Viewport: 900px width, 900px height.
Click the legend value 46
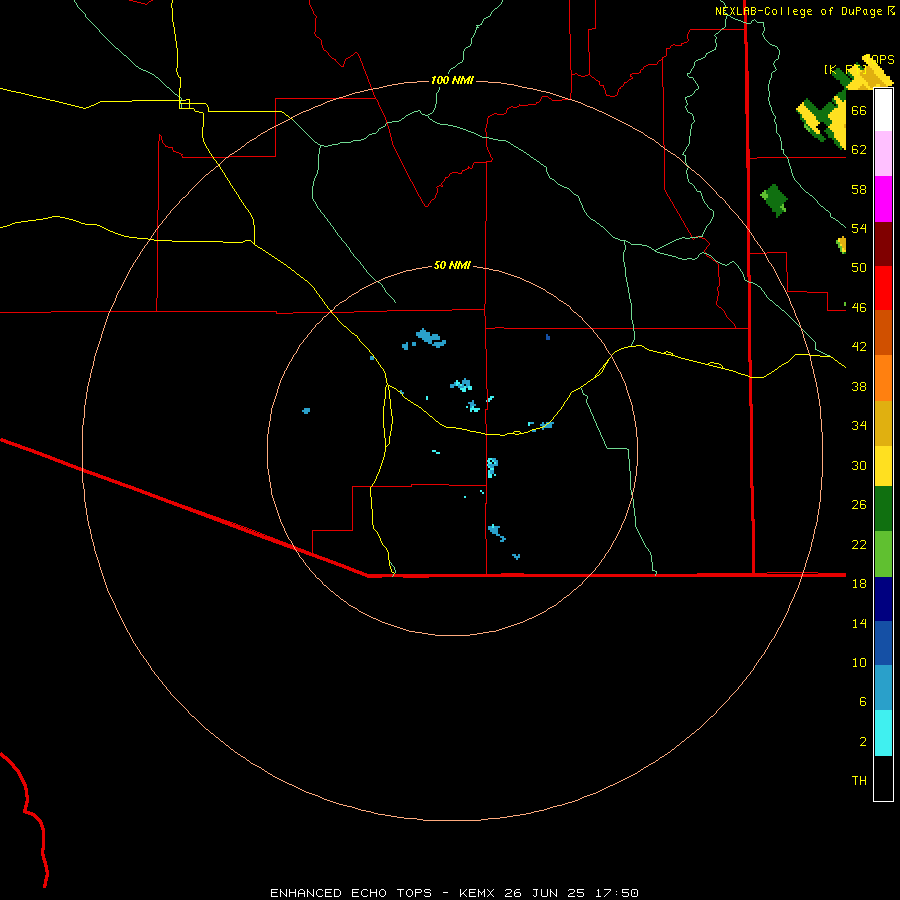[x=859, y=308]
